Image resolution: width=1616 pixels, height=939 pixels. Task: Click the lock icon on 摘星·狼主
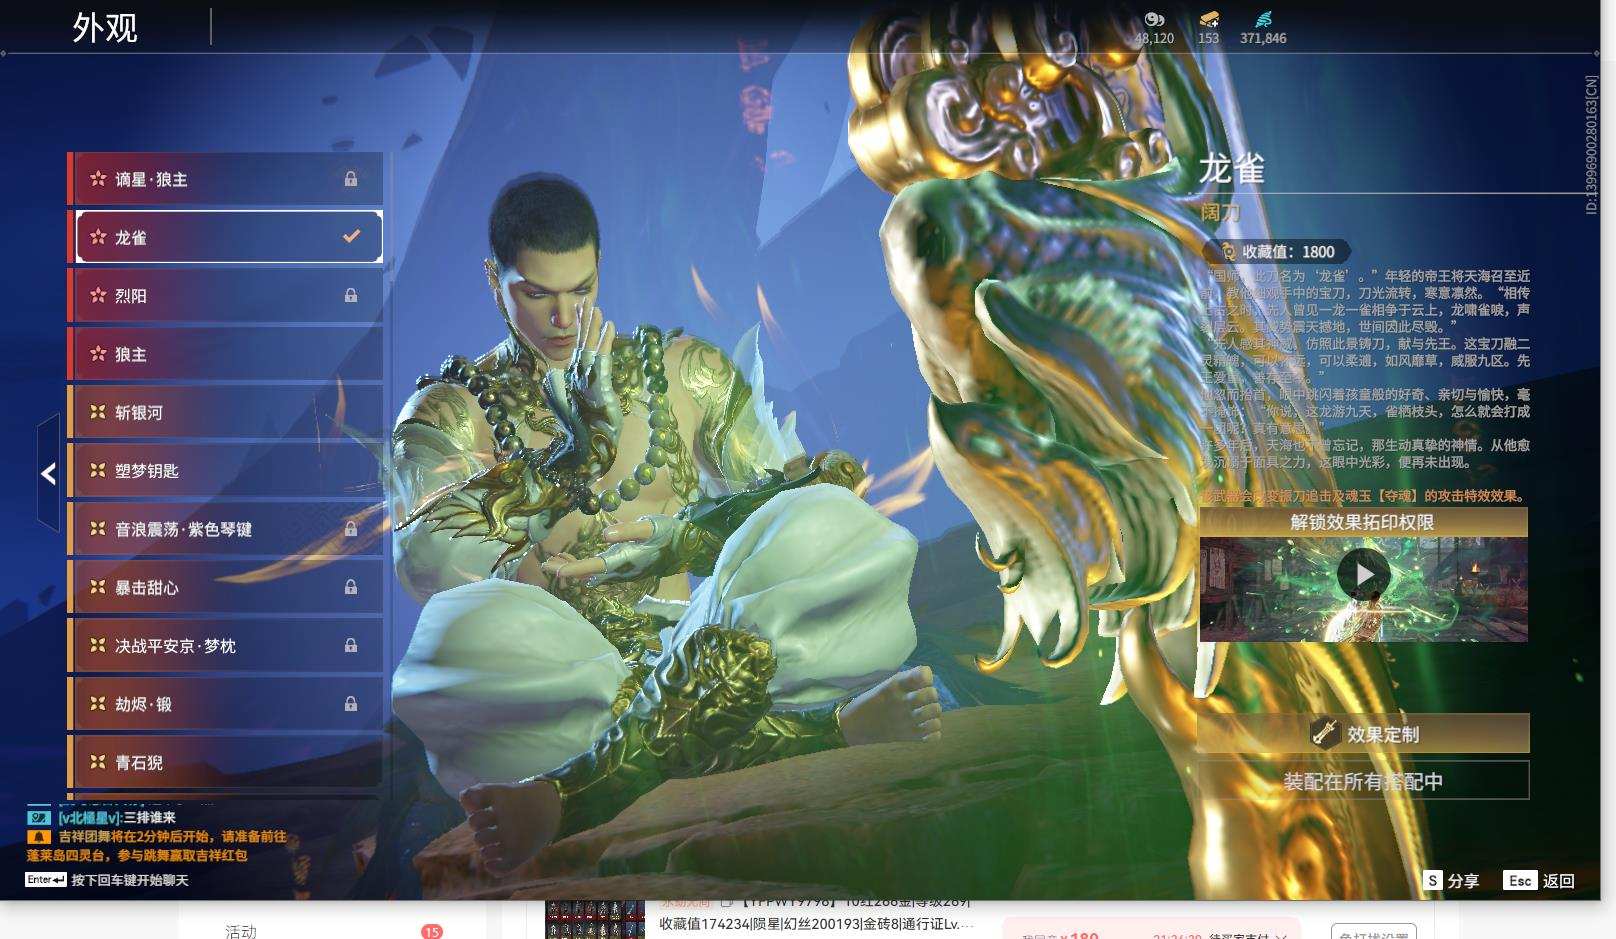(351, 179)
